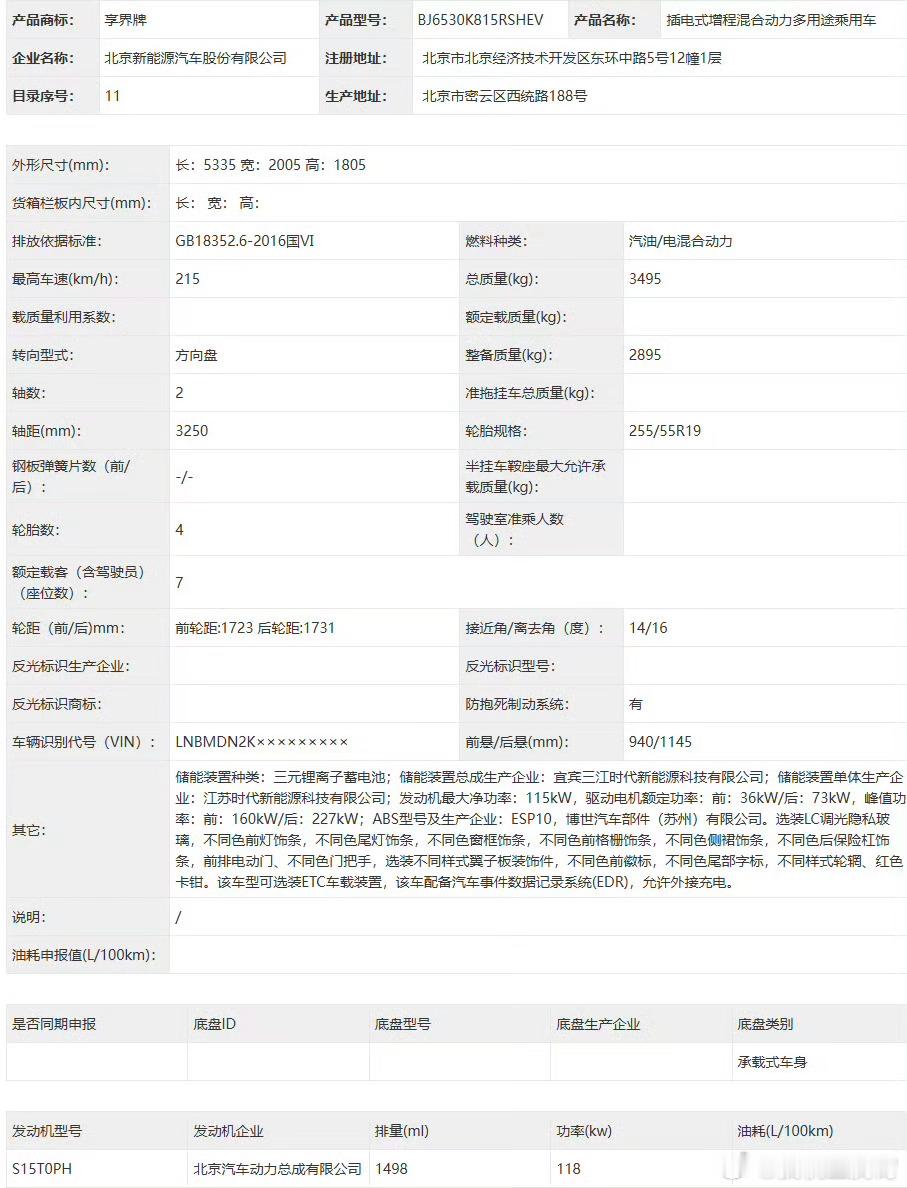Image resolution: width=907 pixels, height=1188 pixels.
Task: Click axle count value 2
Action: pyautogui.click(x=180, y=393)
